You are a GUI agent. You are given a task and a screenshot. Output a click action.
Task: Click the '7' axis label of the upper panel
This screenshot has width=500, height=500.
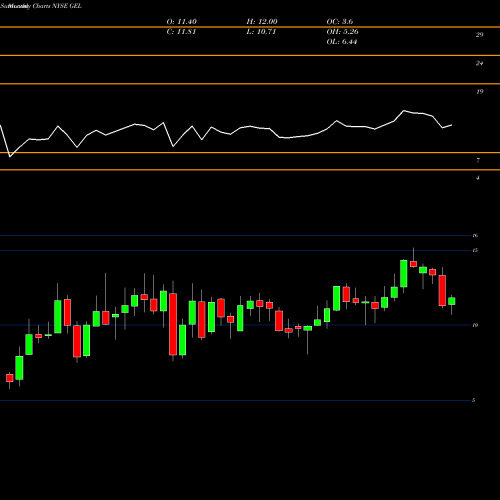click(x=478, y=160)
